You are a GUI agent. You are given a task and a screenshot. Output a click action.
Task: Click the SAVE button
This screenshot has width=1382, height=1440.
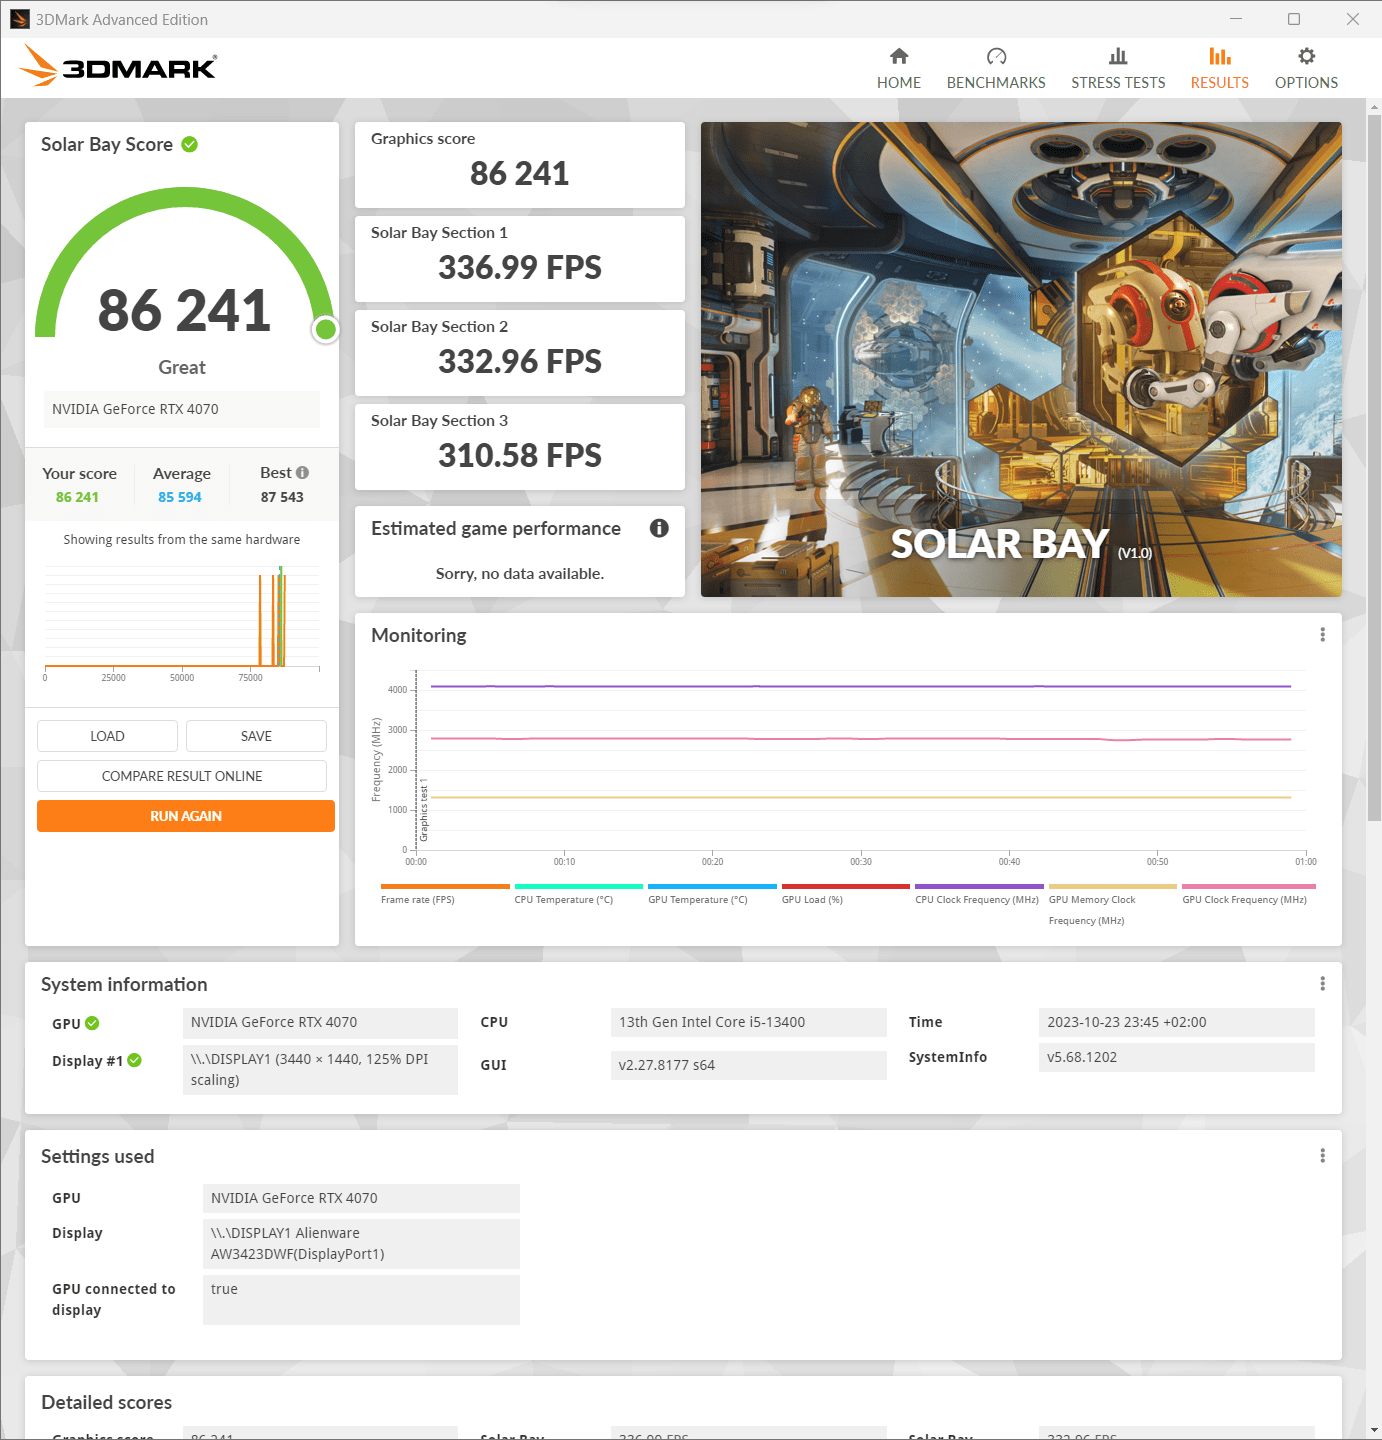[256, 736]
